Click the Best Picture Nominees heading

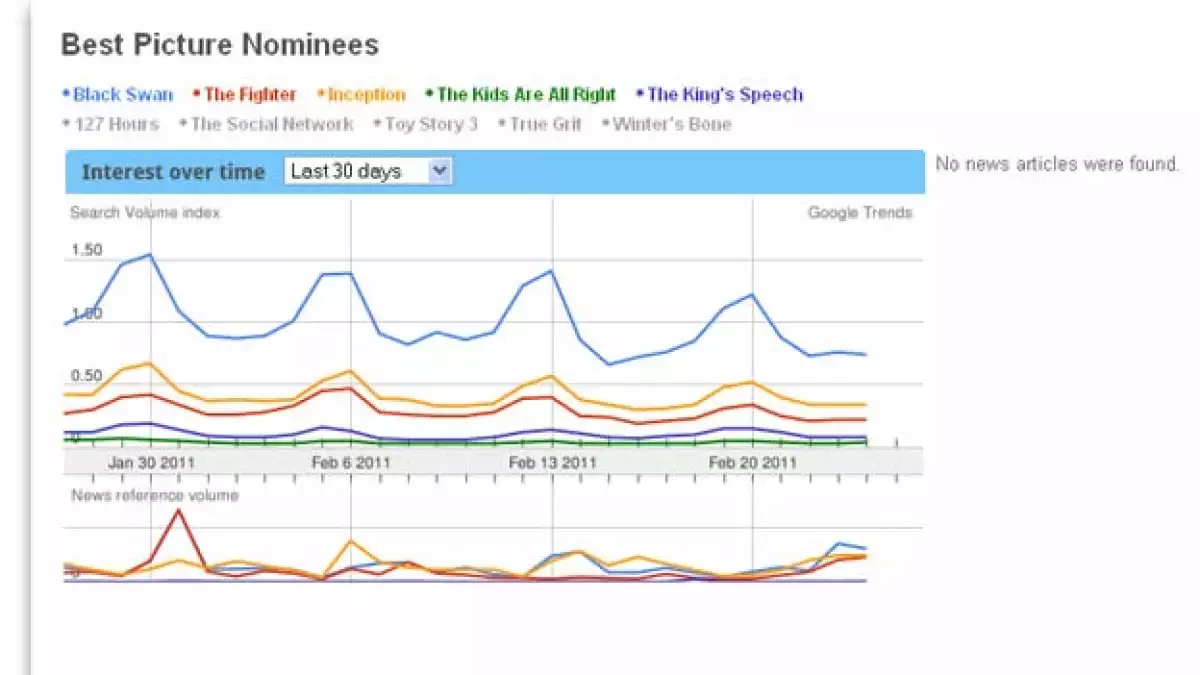[x=220, y=45]
